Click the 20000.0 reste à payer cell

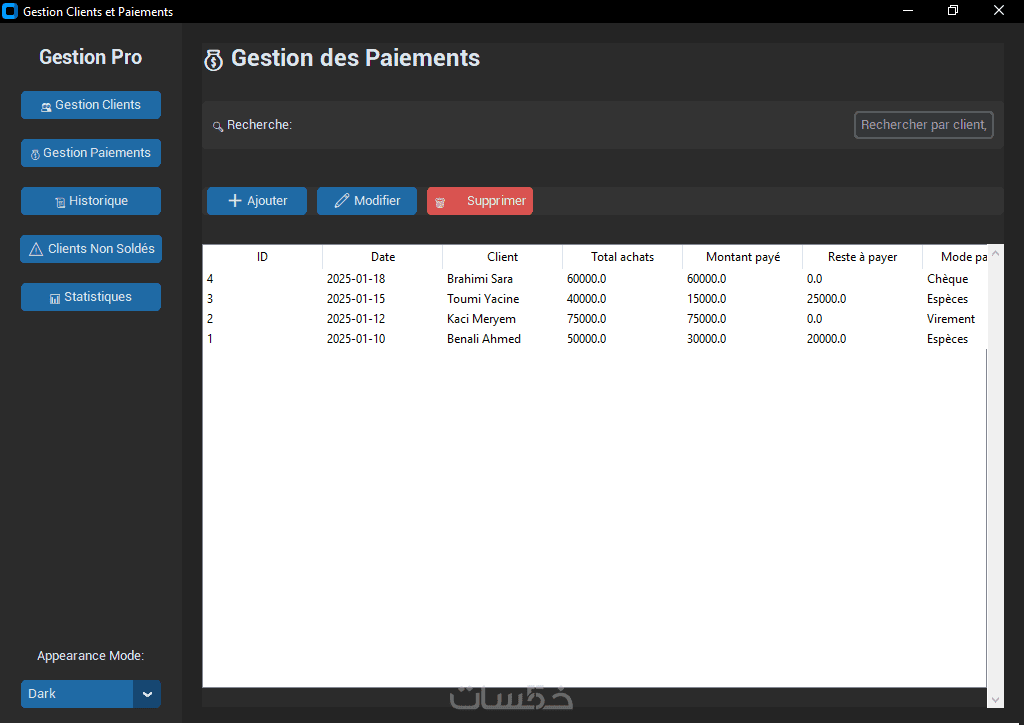[826, 339]
